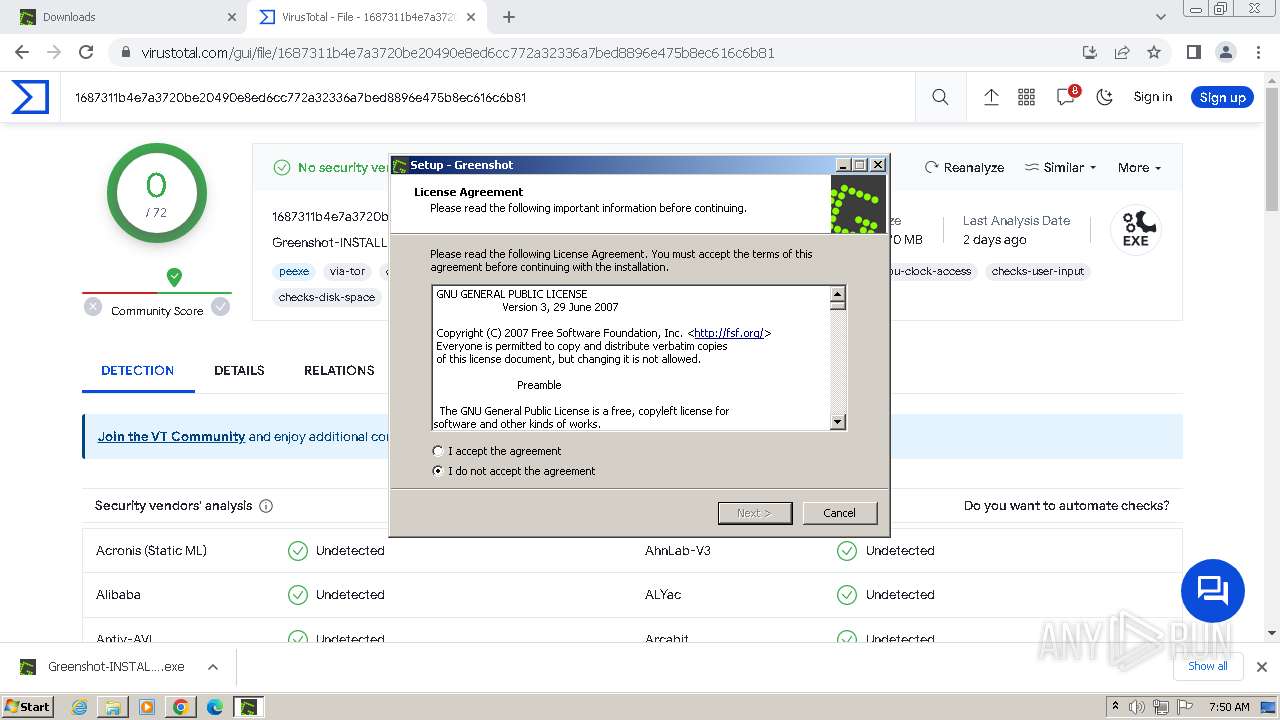Open a new Chrome tab
This screenshot has height=720, width=1280.
tap(509, 17)
